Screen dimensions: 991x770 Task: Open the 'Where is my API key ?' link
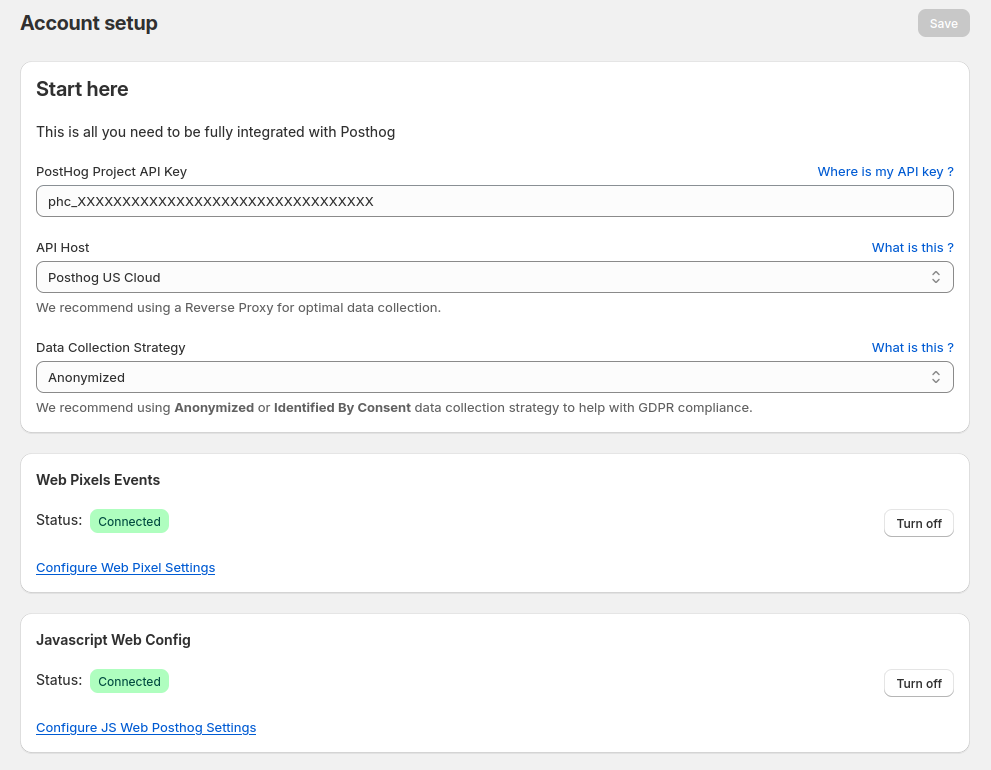tap(885, 172)
